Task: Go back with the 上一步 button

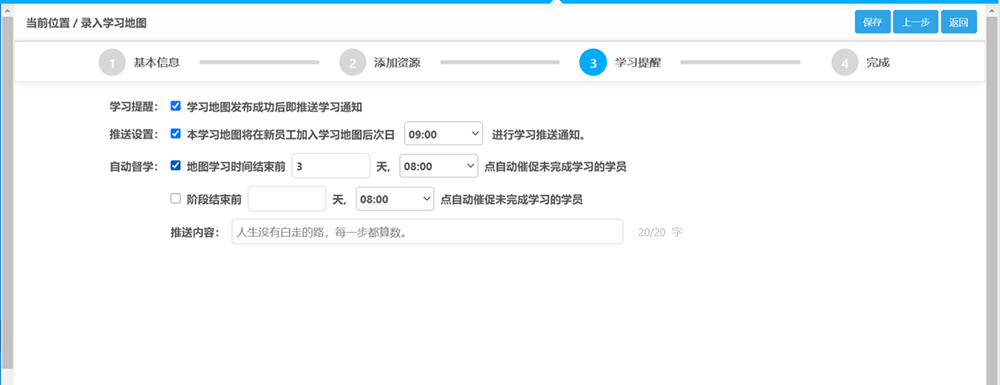Action: 916,22
